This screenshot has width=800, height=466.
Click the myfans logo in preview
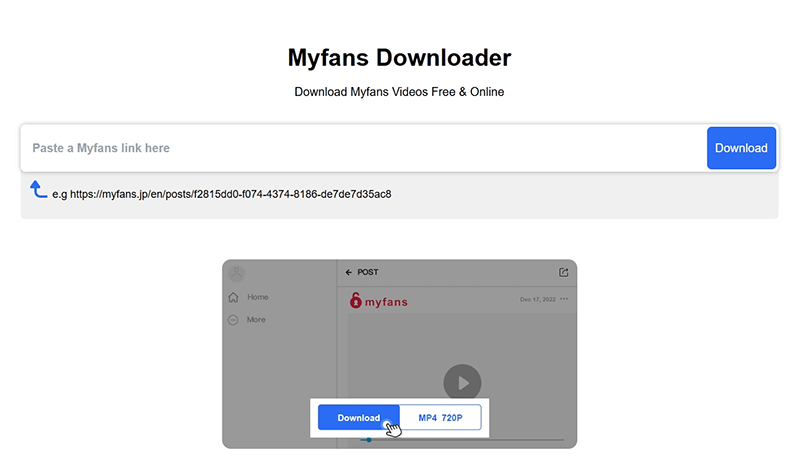coord(379,301)
